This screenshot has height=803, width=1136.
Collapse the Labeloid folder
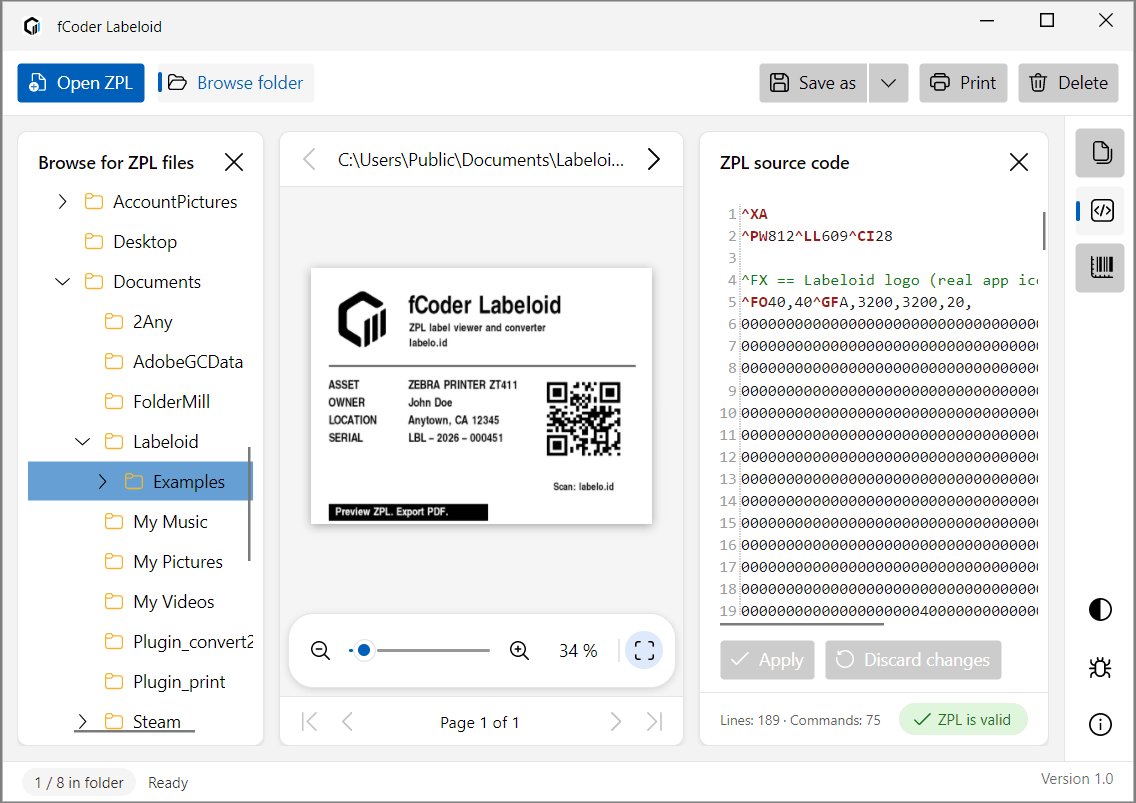pyautogui.click(x=83, y=441)
